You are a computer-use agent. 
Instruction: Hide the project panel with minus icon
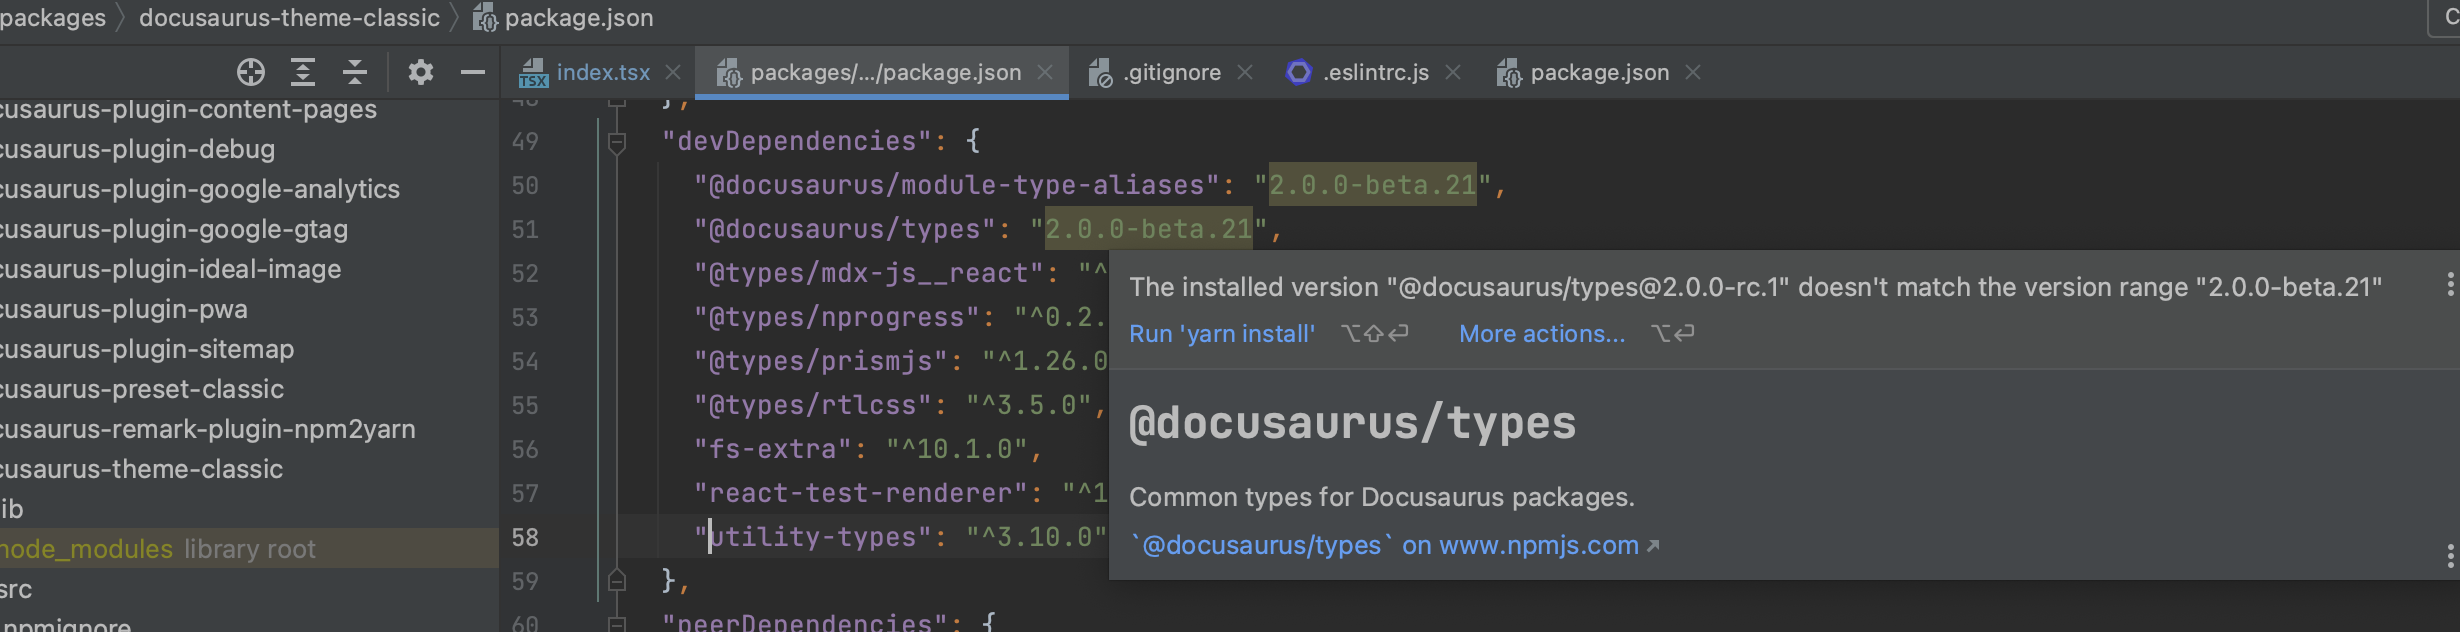[473, 72]
